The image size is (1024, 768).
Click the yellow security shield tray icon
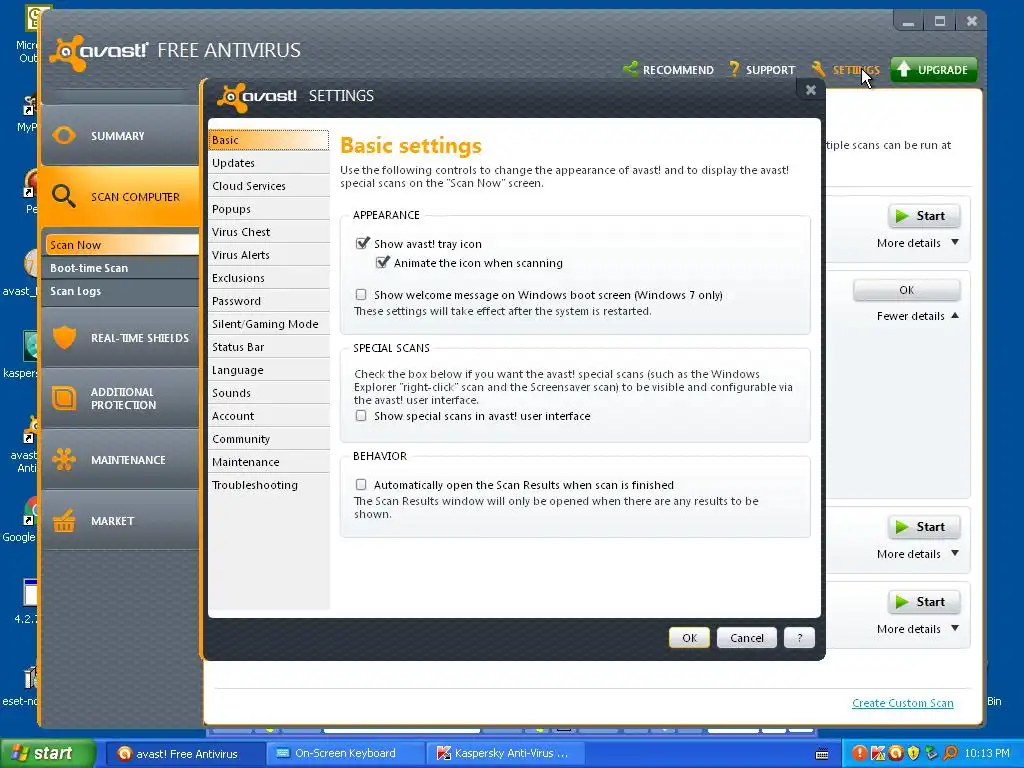[x=913, y=753]
